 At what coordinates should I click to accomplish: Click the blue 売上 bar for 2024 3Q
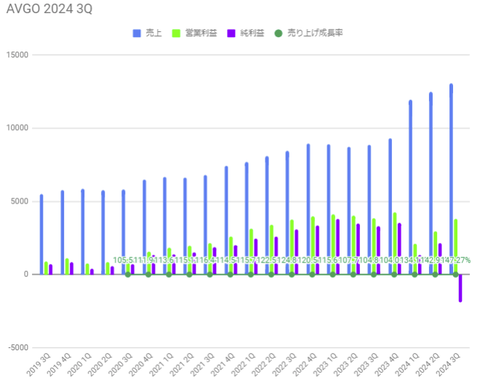tap(451, 179)
